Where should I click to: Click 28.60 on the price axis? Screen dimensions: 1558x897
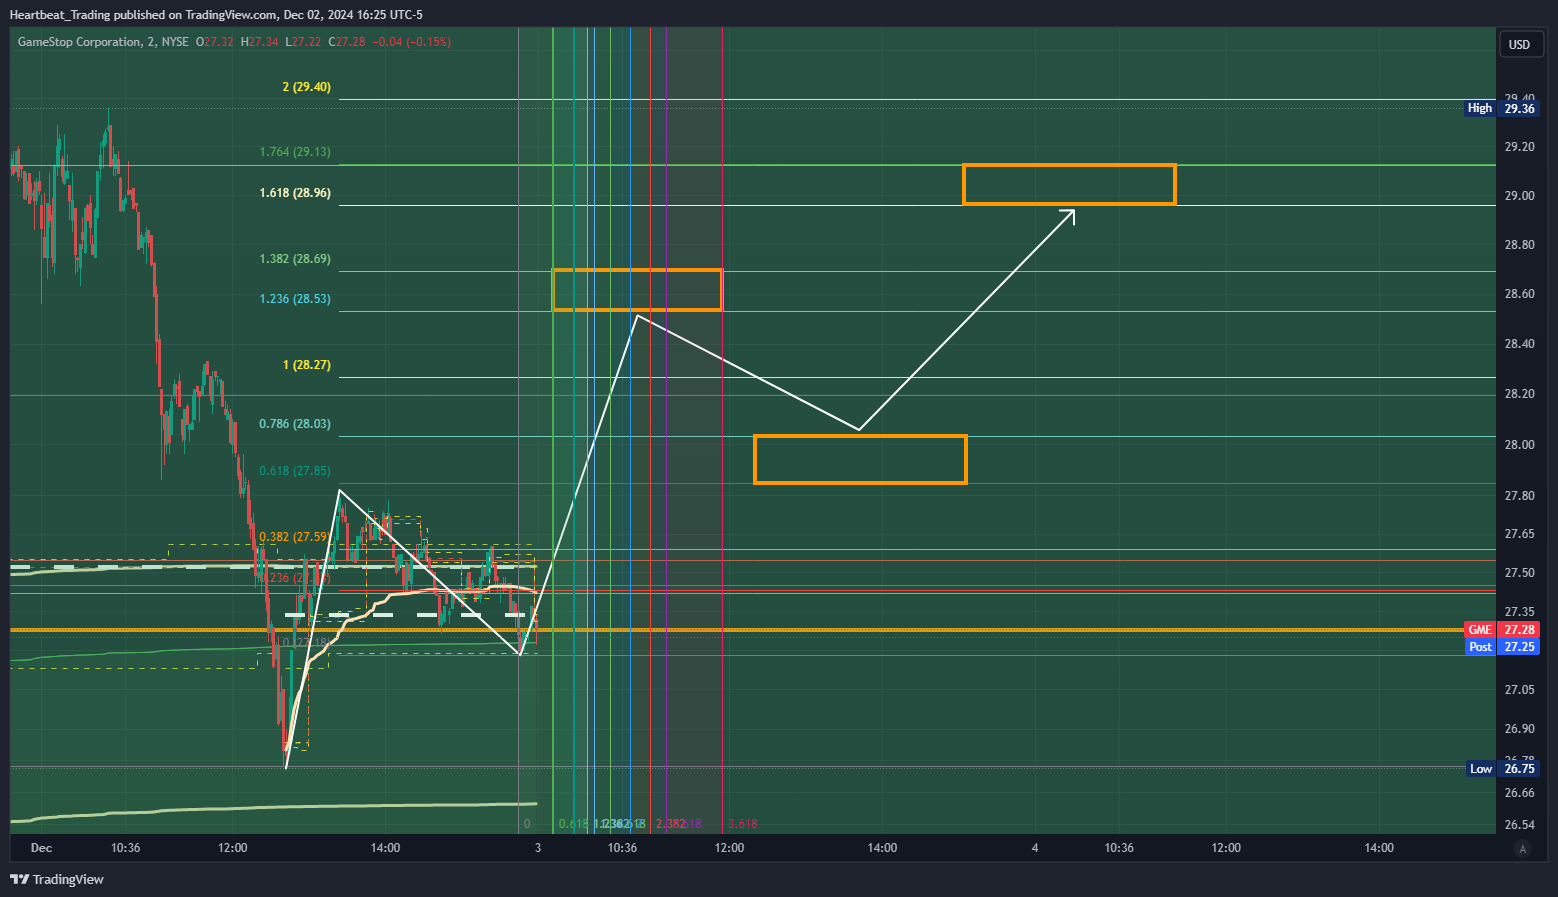click(1519, 294)
